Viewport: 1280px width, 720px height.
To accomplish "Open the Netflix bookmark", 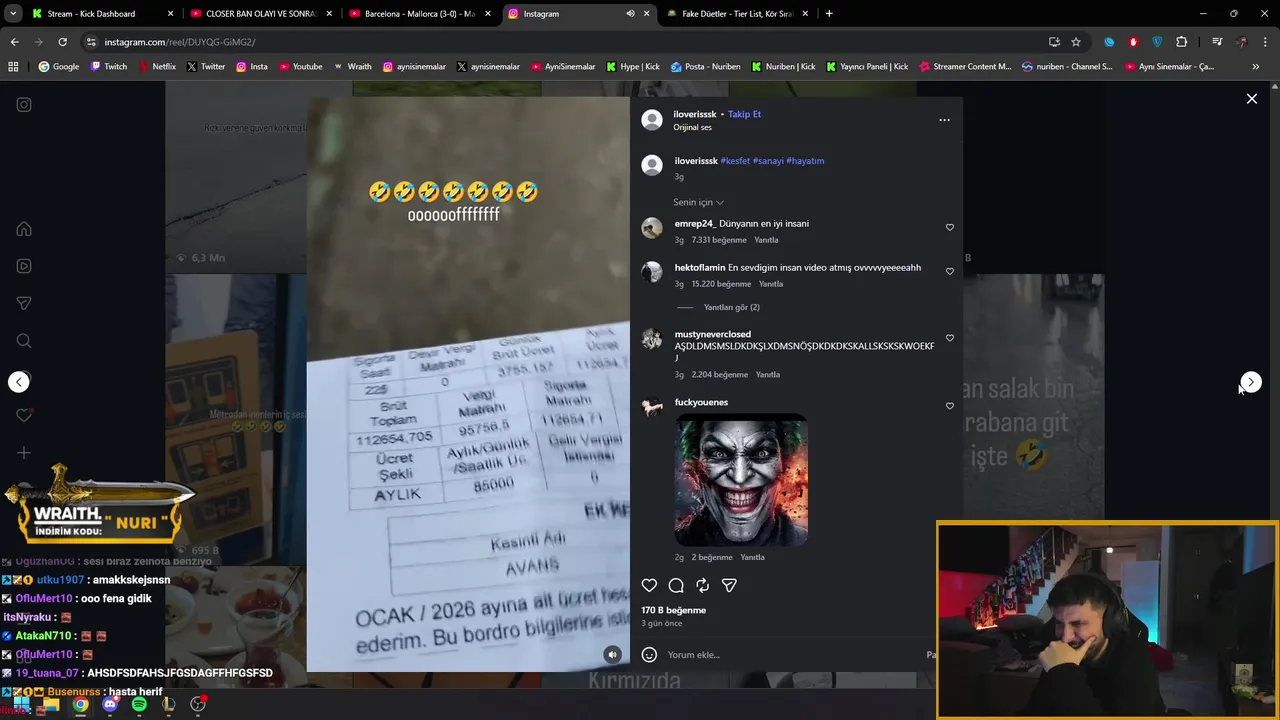I will tap(157, 67).
